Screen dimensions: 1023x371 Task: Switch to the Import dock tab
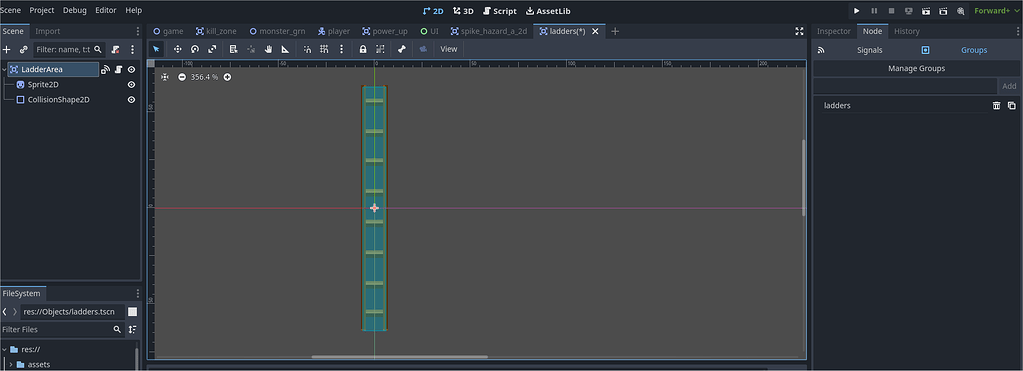(48, 31)
